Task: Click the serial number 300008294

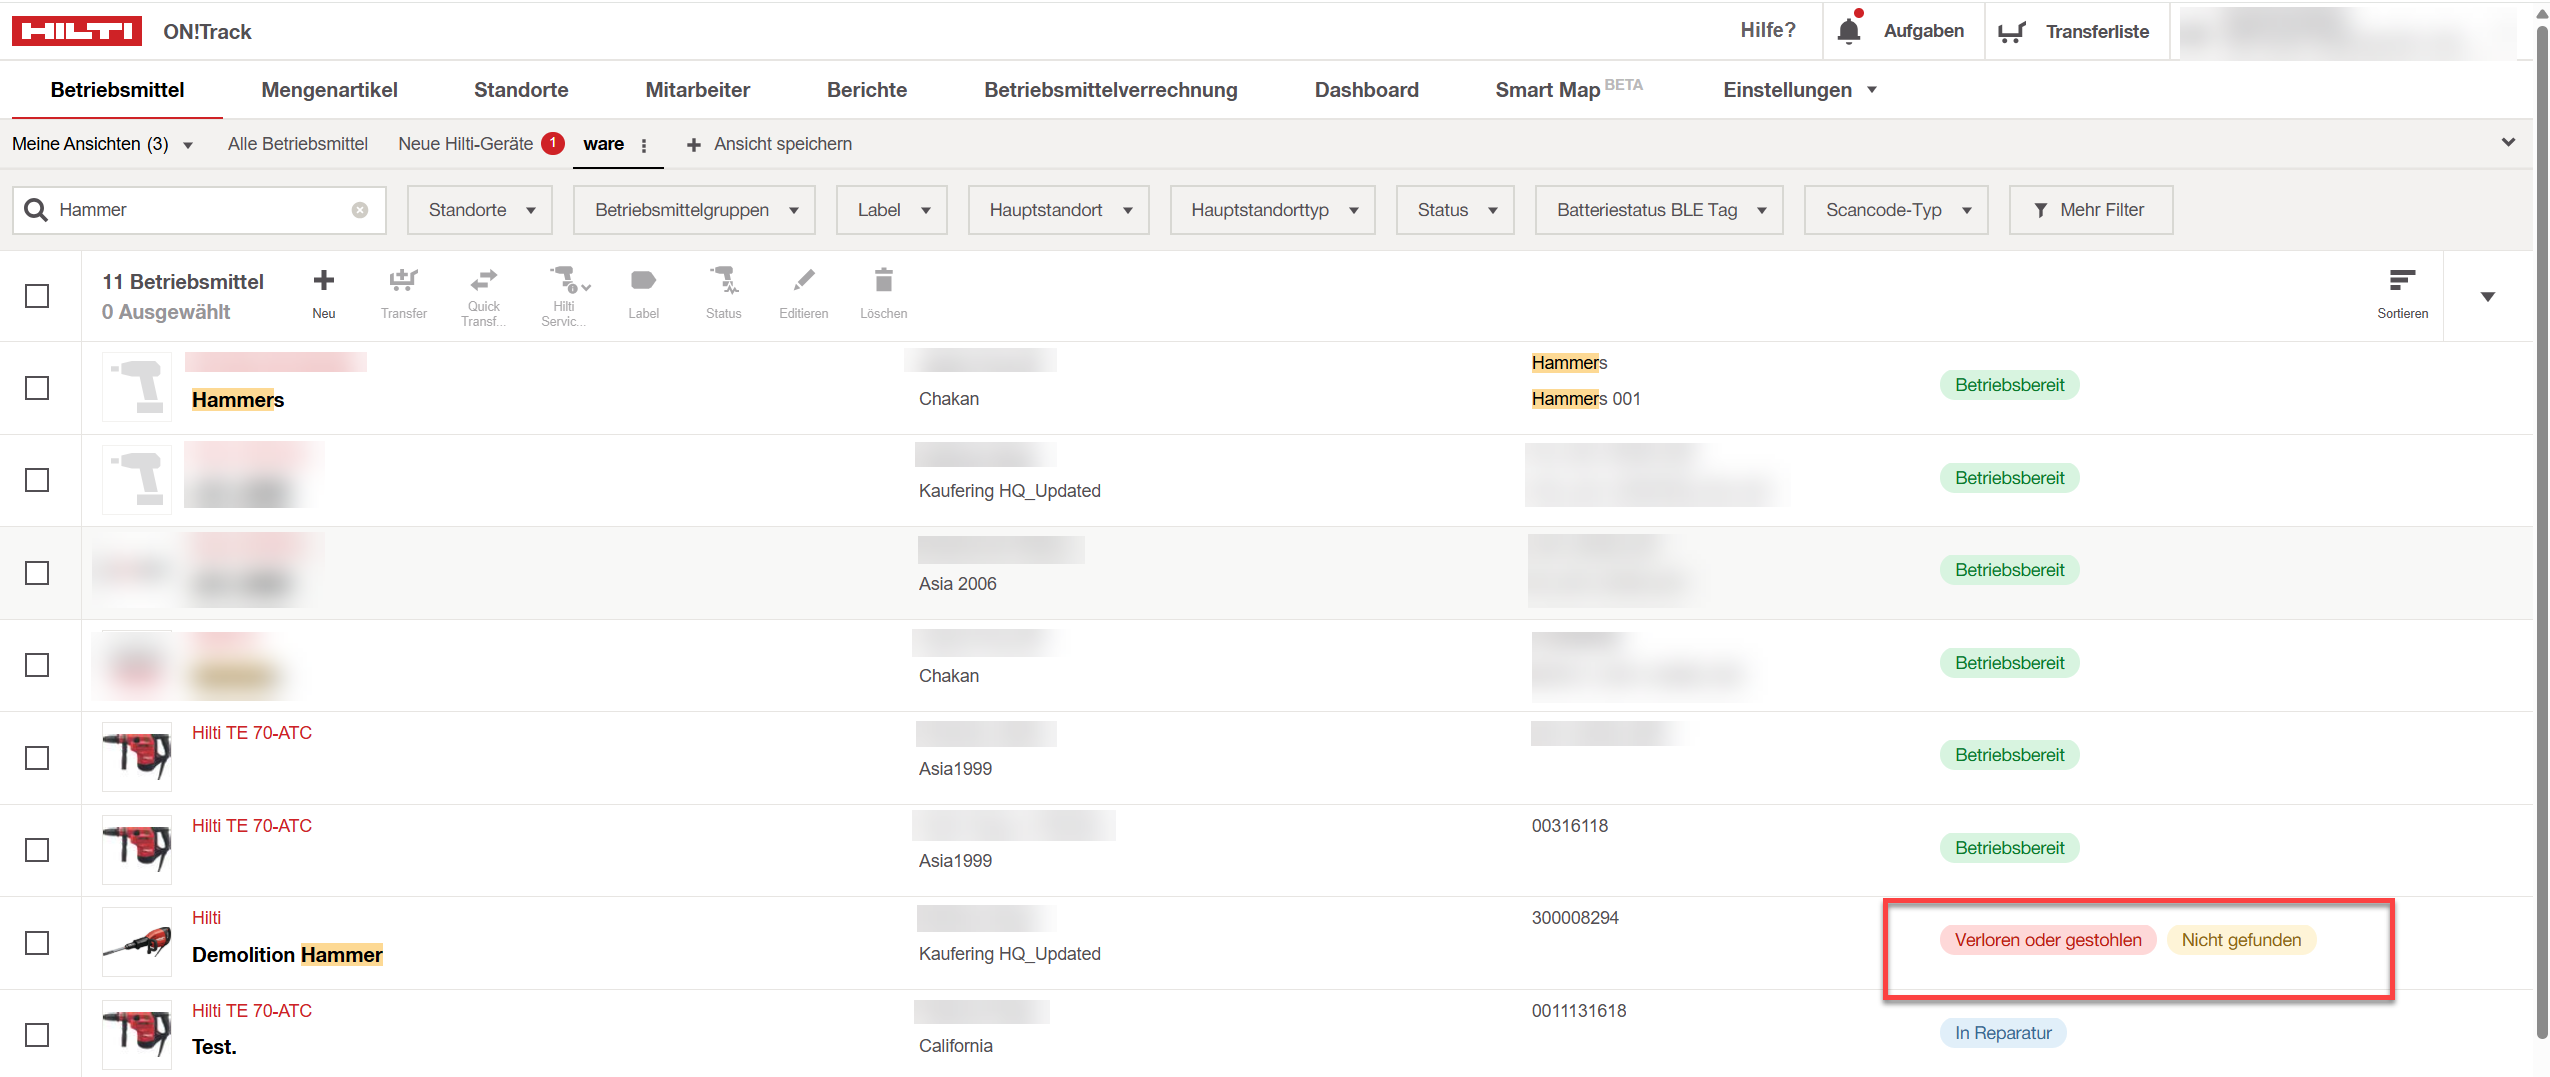Action: tap(1575, 918)
